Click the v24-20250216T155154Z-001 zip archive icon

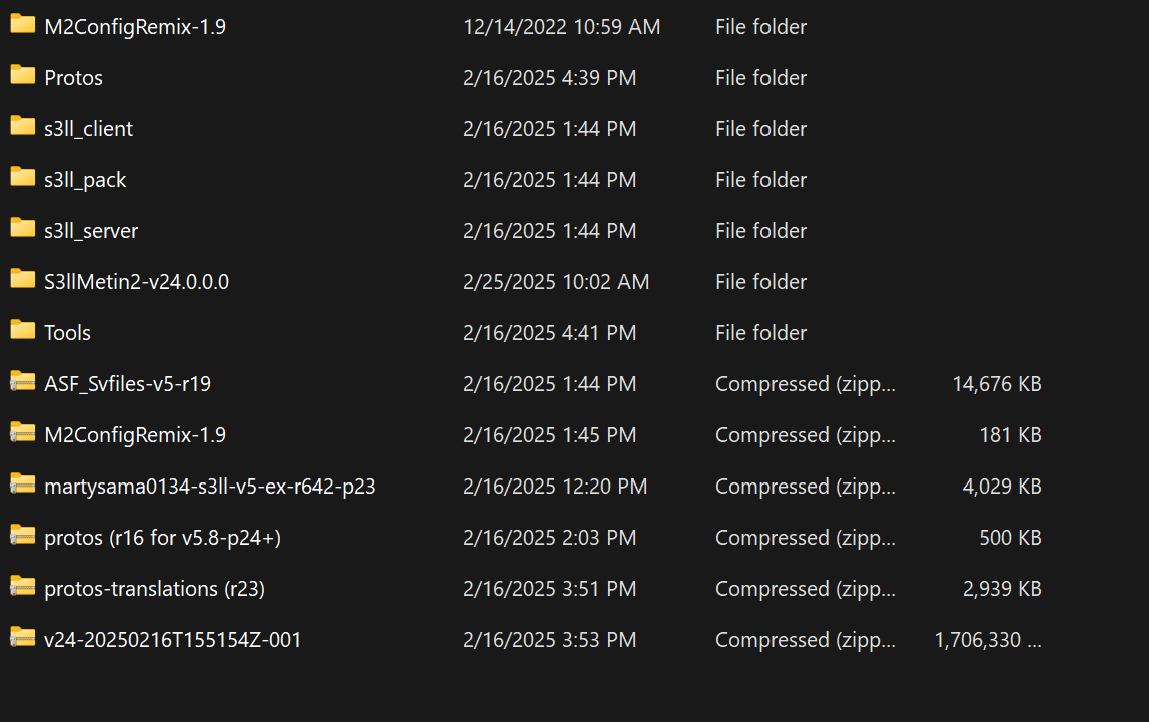click(x=23, y=638)
